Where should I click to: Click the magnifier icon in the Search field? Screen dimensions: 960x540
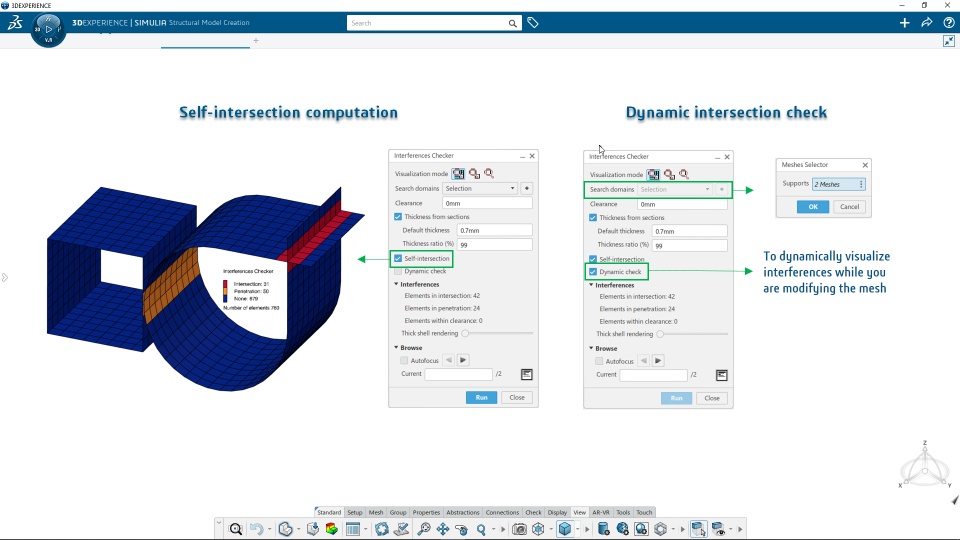(x=512, y=23)
